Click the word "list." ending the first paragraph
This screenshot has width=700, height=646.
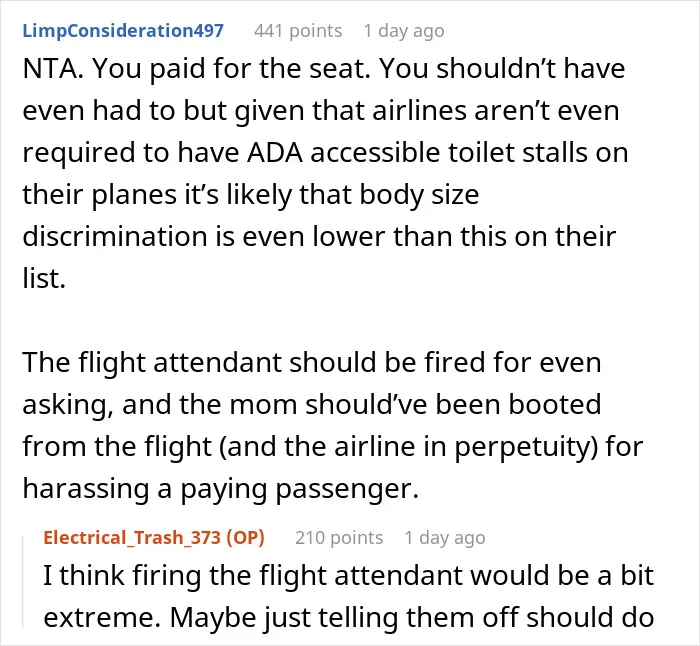pyautogui.click(x=44, y=278)
